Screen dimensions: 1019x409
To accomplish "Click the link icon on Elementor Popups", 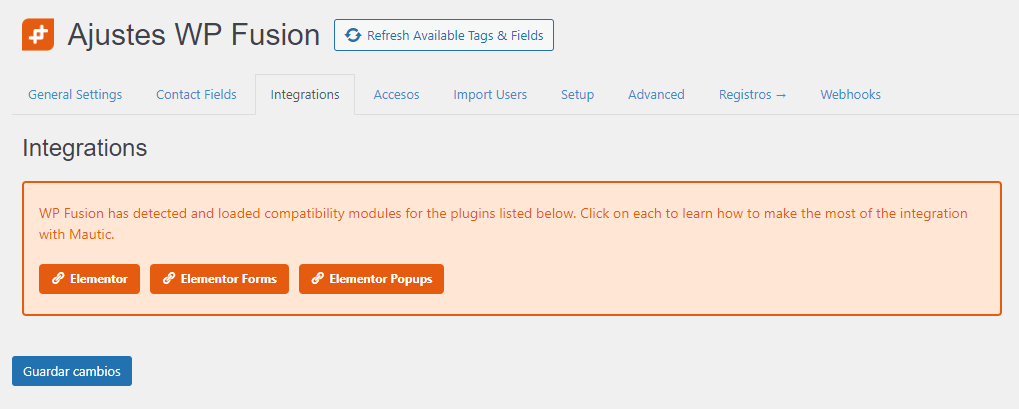I will tap(318, 279).
